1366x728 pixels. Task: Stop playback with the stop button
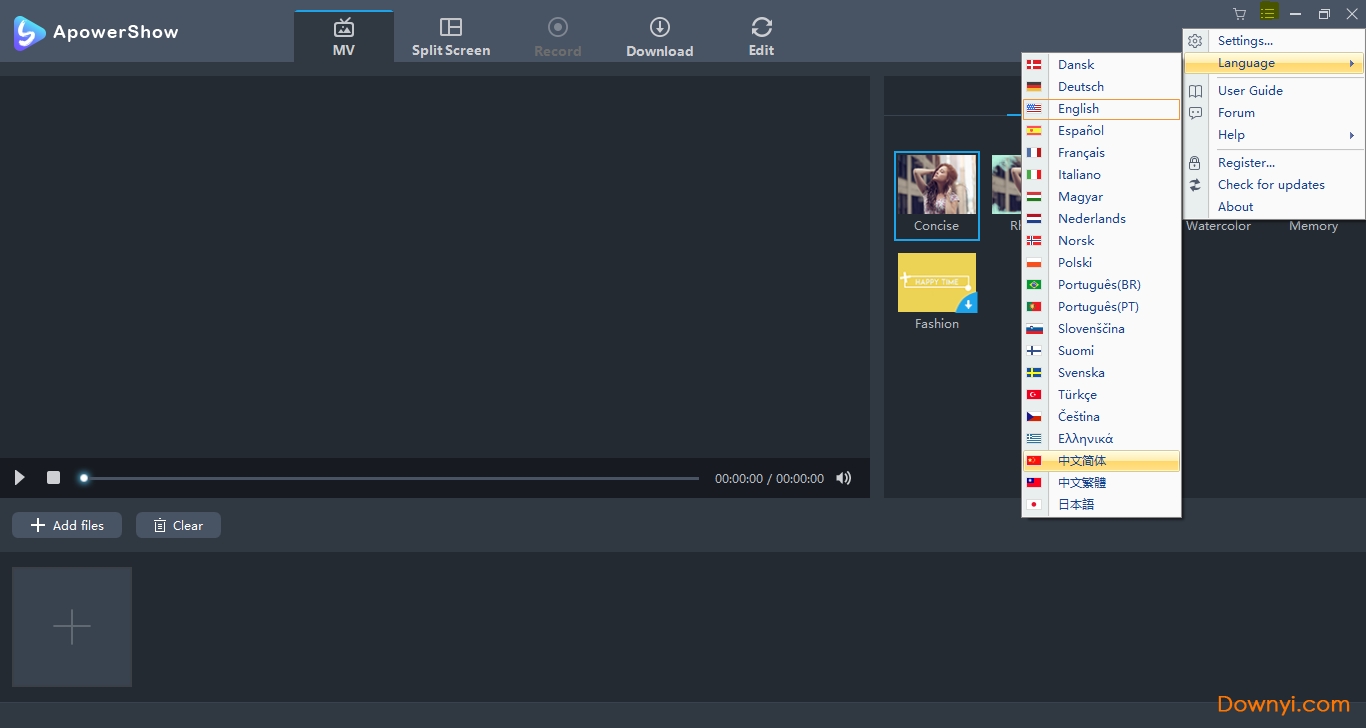pyautogui.click(x=53, y=478)
